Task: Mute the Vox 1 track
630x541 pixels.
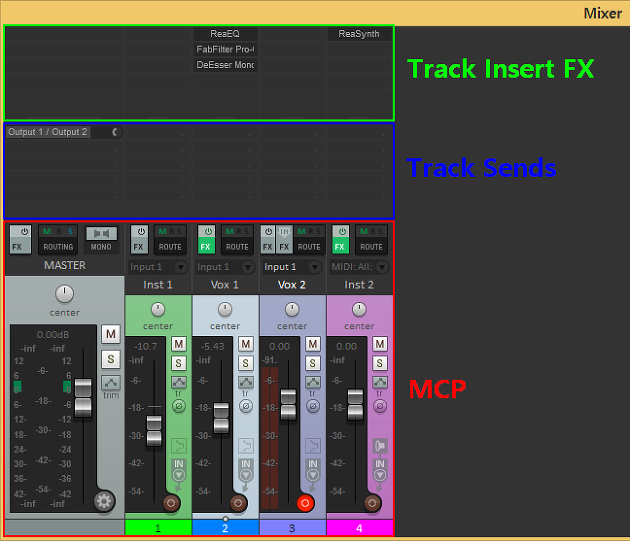Action: pyautogui.click(x=246, y=344)
